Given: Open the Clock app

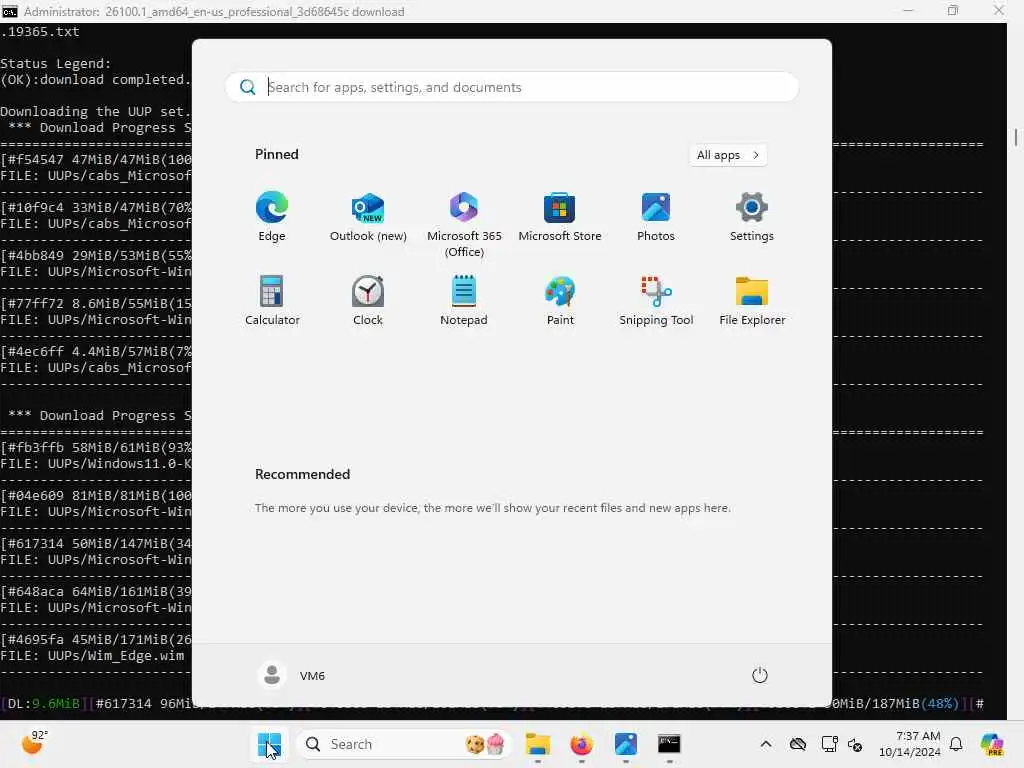Looking at the screenshot, I should [368, 300].
